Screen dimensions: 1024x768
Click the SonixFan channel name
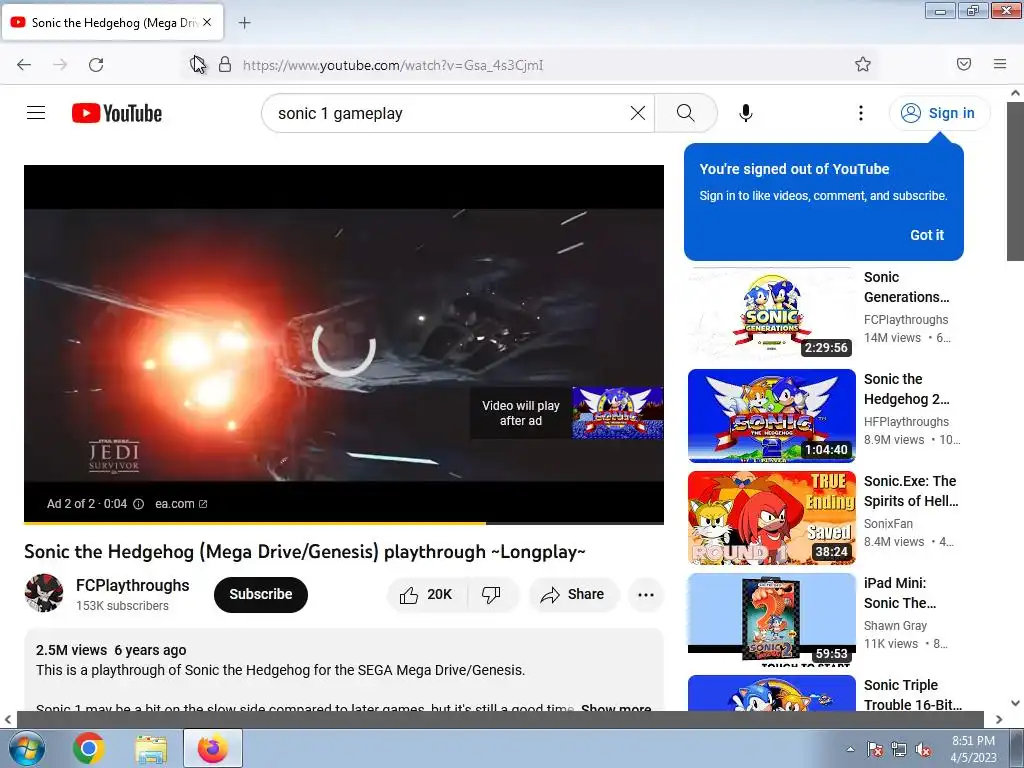888,524
